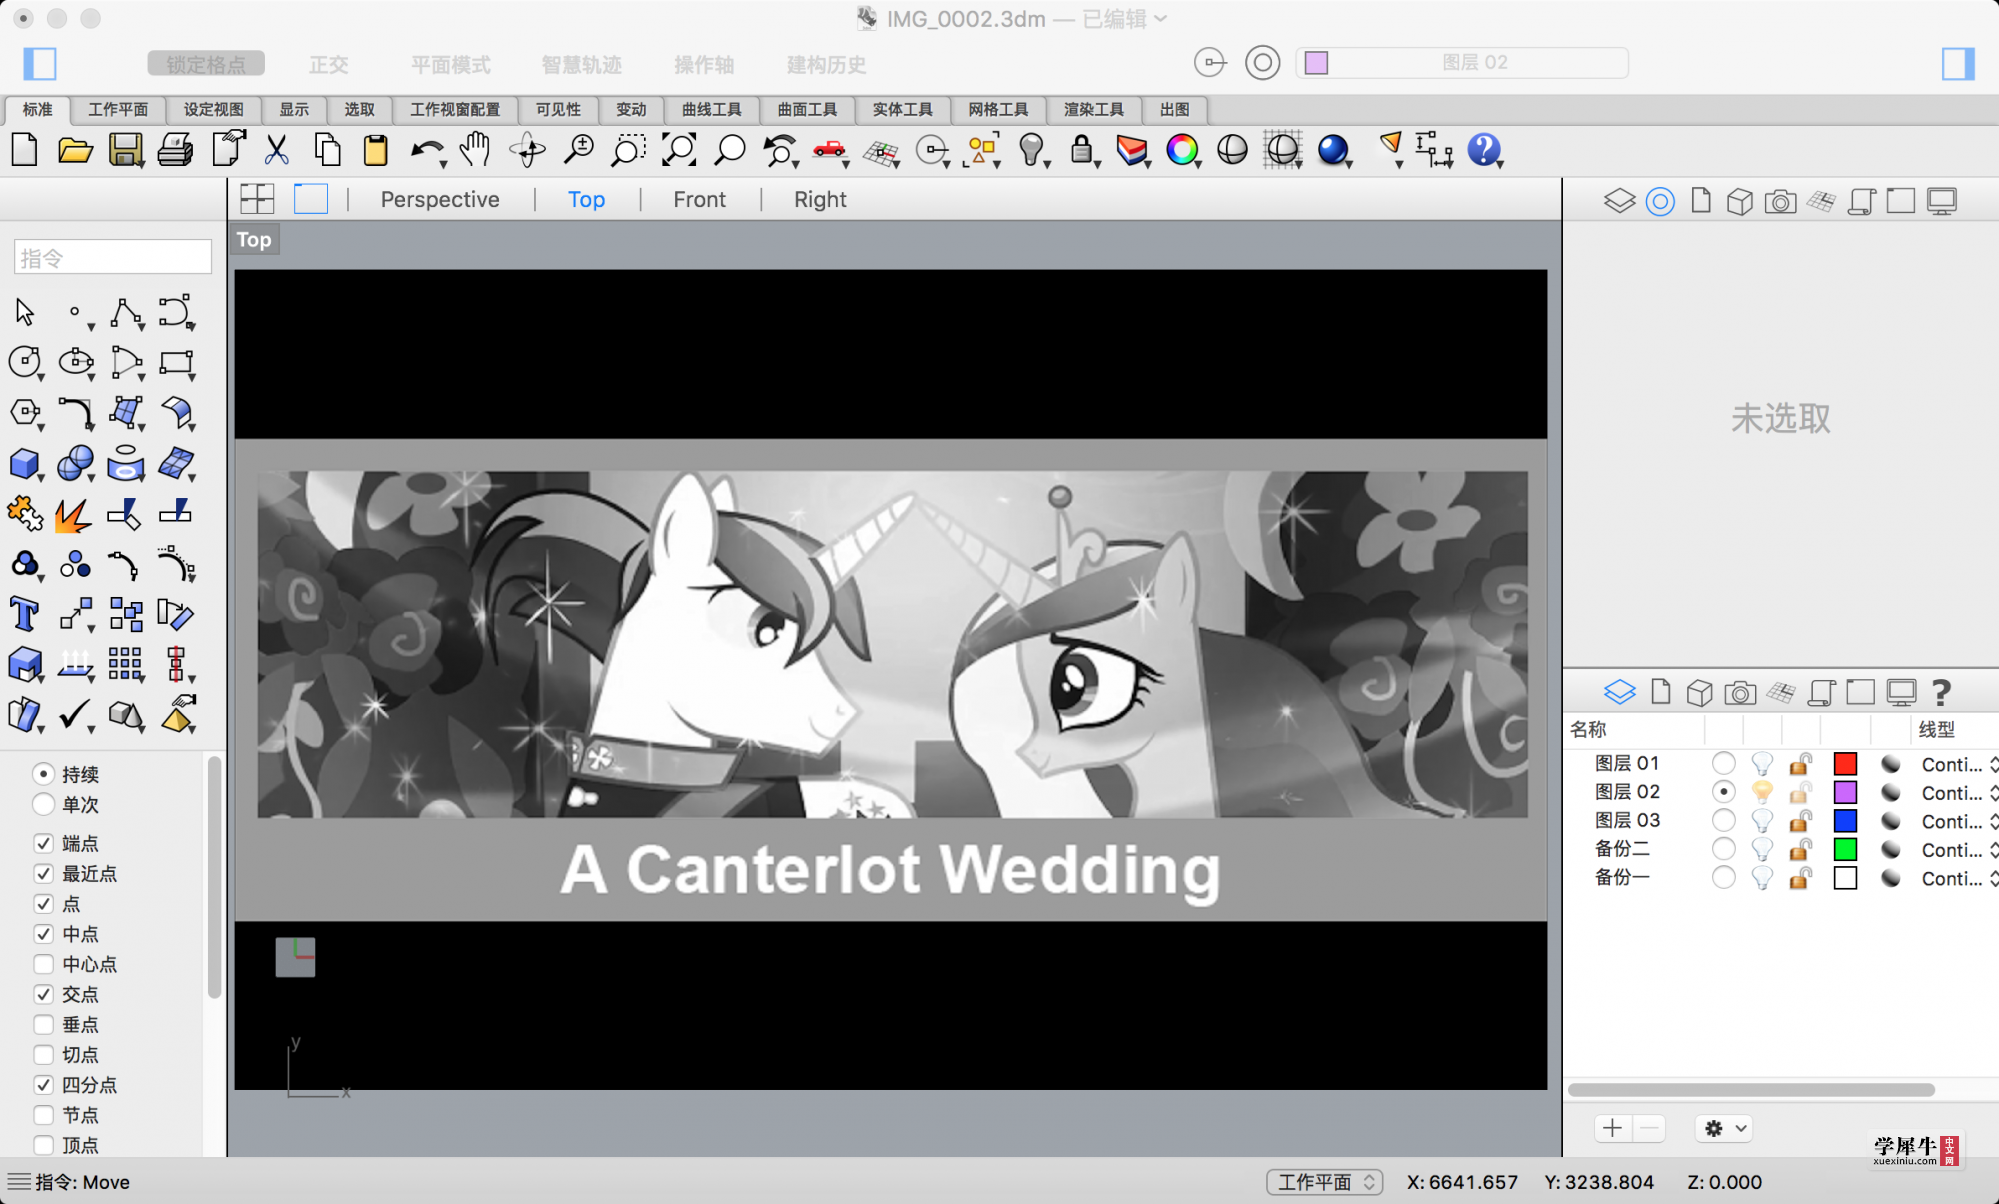Select the Box solid tool
The image size is (1999, 1204).
25,464
